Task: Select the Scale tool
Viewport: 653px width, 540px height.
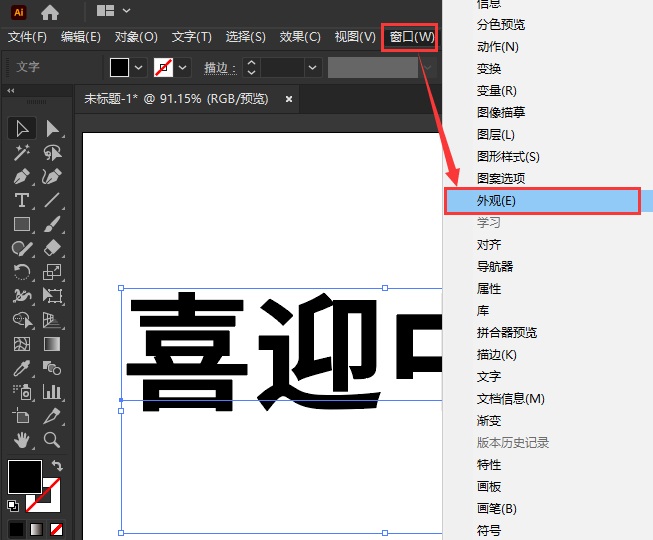Action: pyautogui.click(x=52, y=273)
